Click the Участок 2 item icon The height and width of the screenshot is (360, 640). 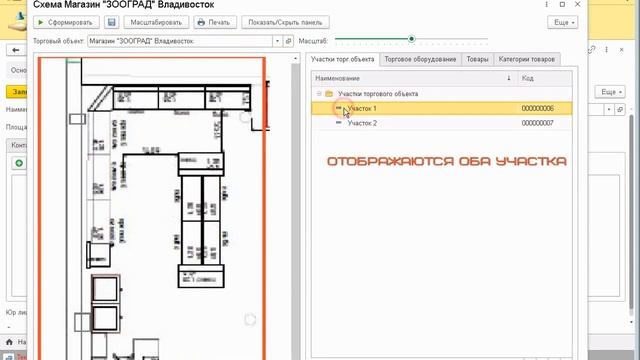pos(338,122)
